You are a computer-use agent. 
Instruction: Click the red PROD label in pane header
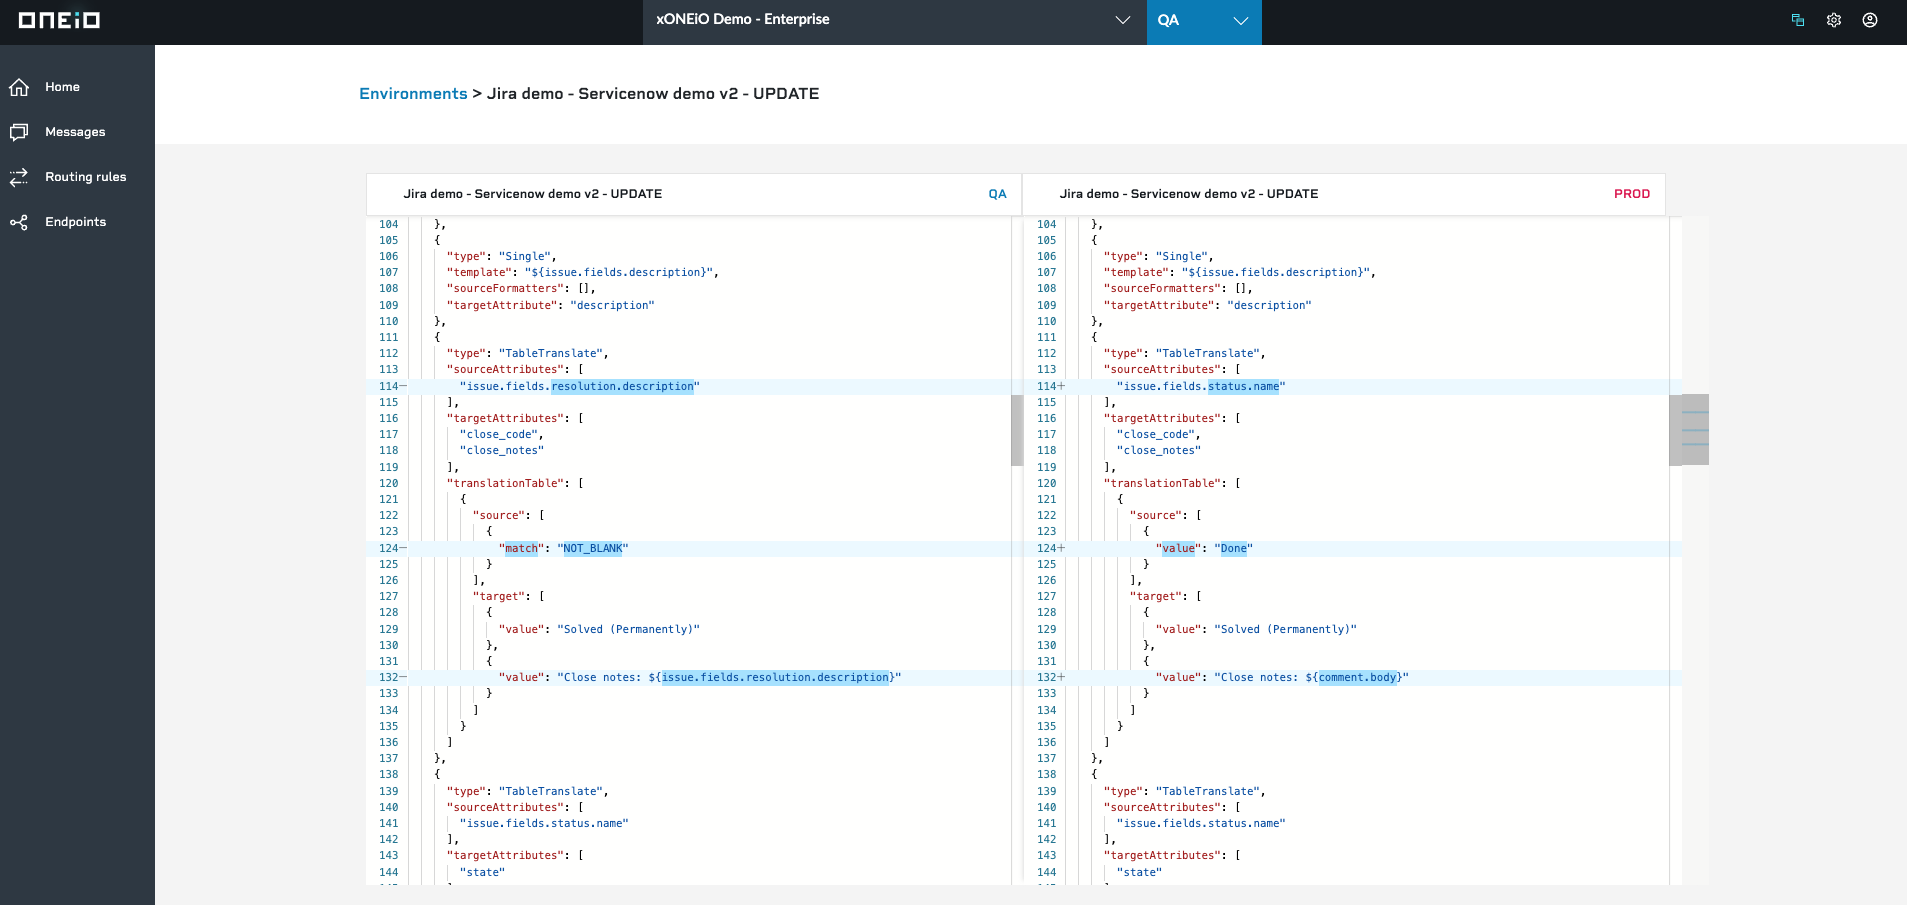(x=1632, y=194)
